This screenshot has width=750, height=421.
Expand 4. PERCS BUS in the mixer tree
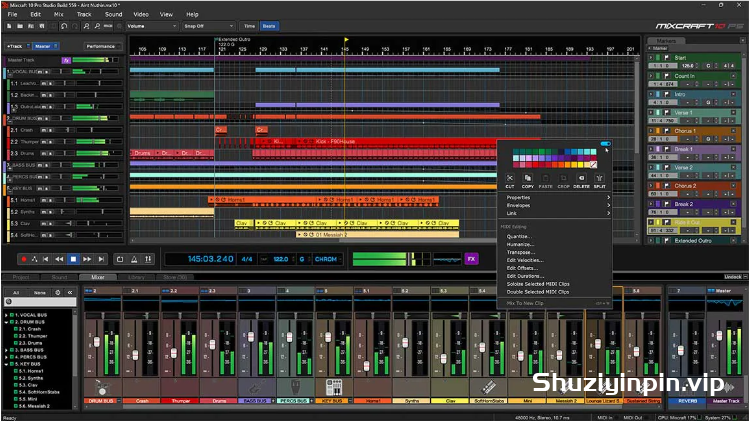(6, 357)
